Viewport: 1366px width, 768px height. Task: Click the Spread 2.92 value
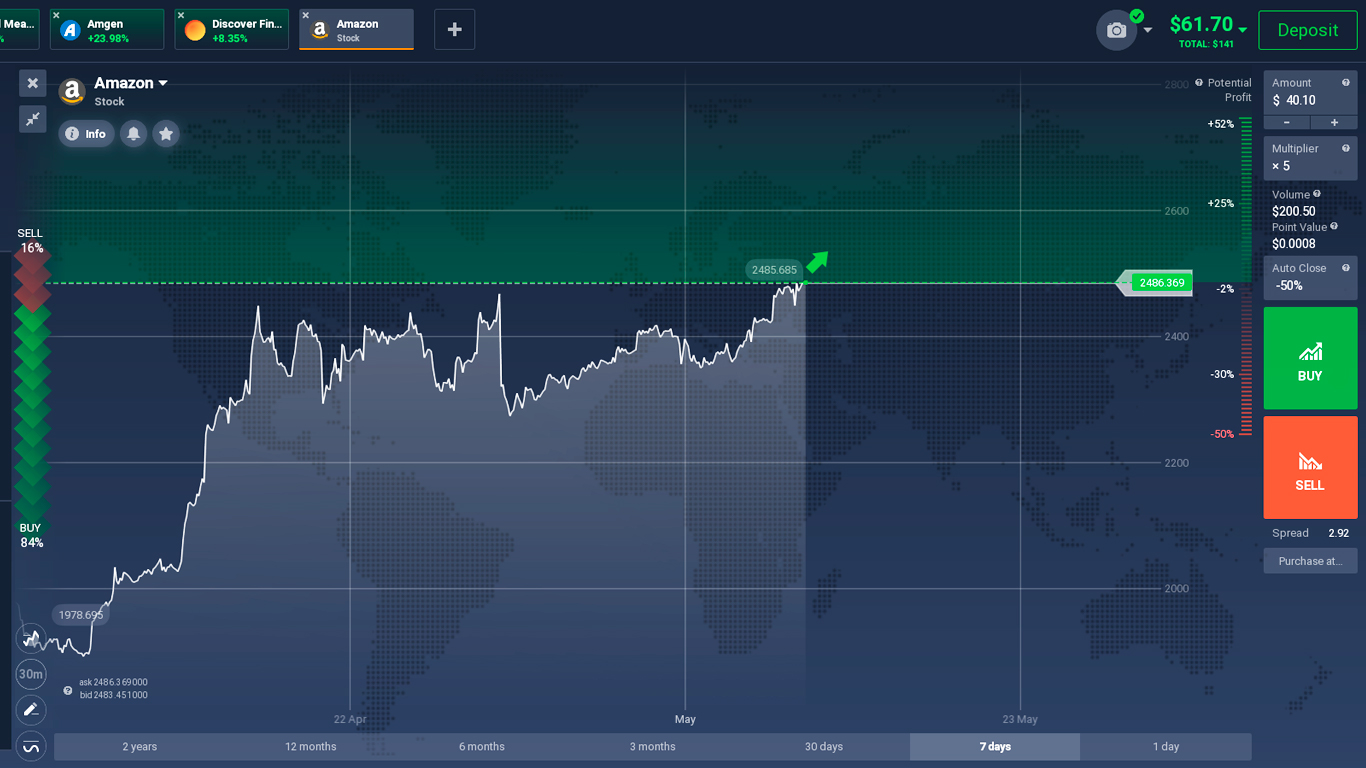pos(1339,533)
